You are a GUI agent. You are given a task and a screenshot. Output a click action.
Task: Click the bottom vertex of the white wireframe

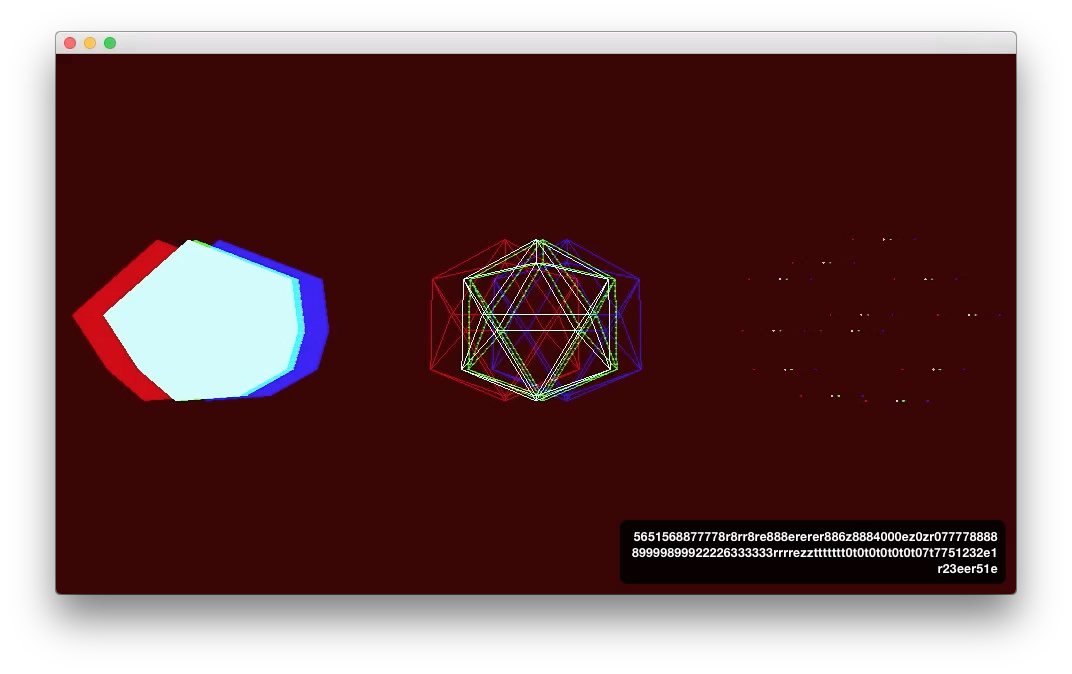(x=539, y=398)
